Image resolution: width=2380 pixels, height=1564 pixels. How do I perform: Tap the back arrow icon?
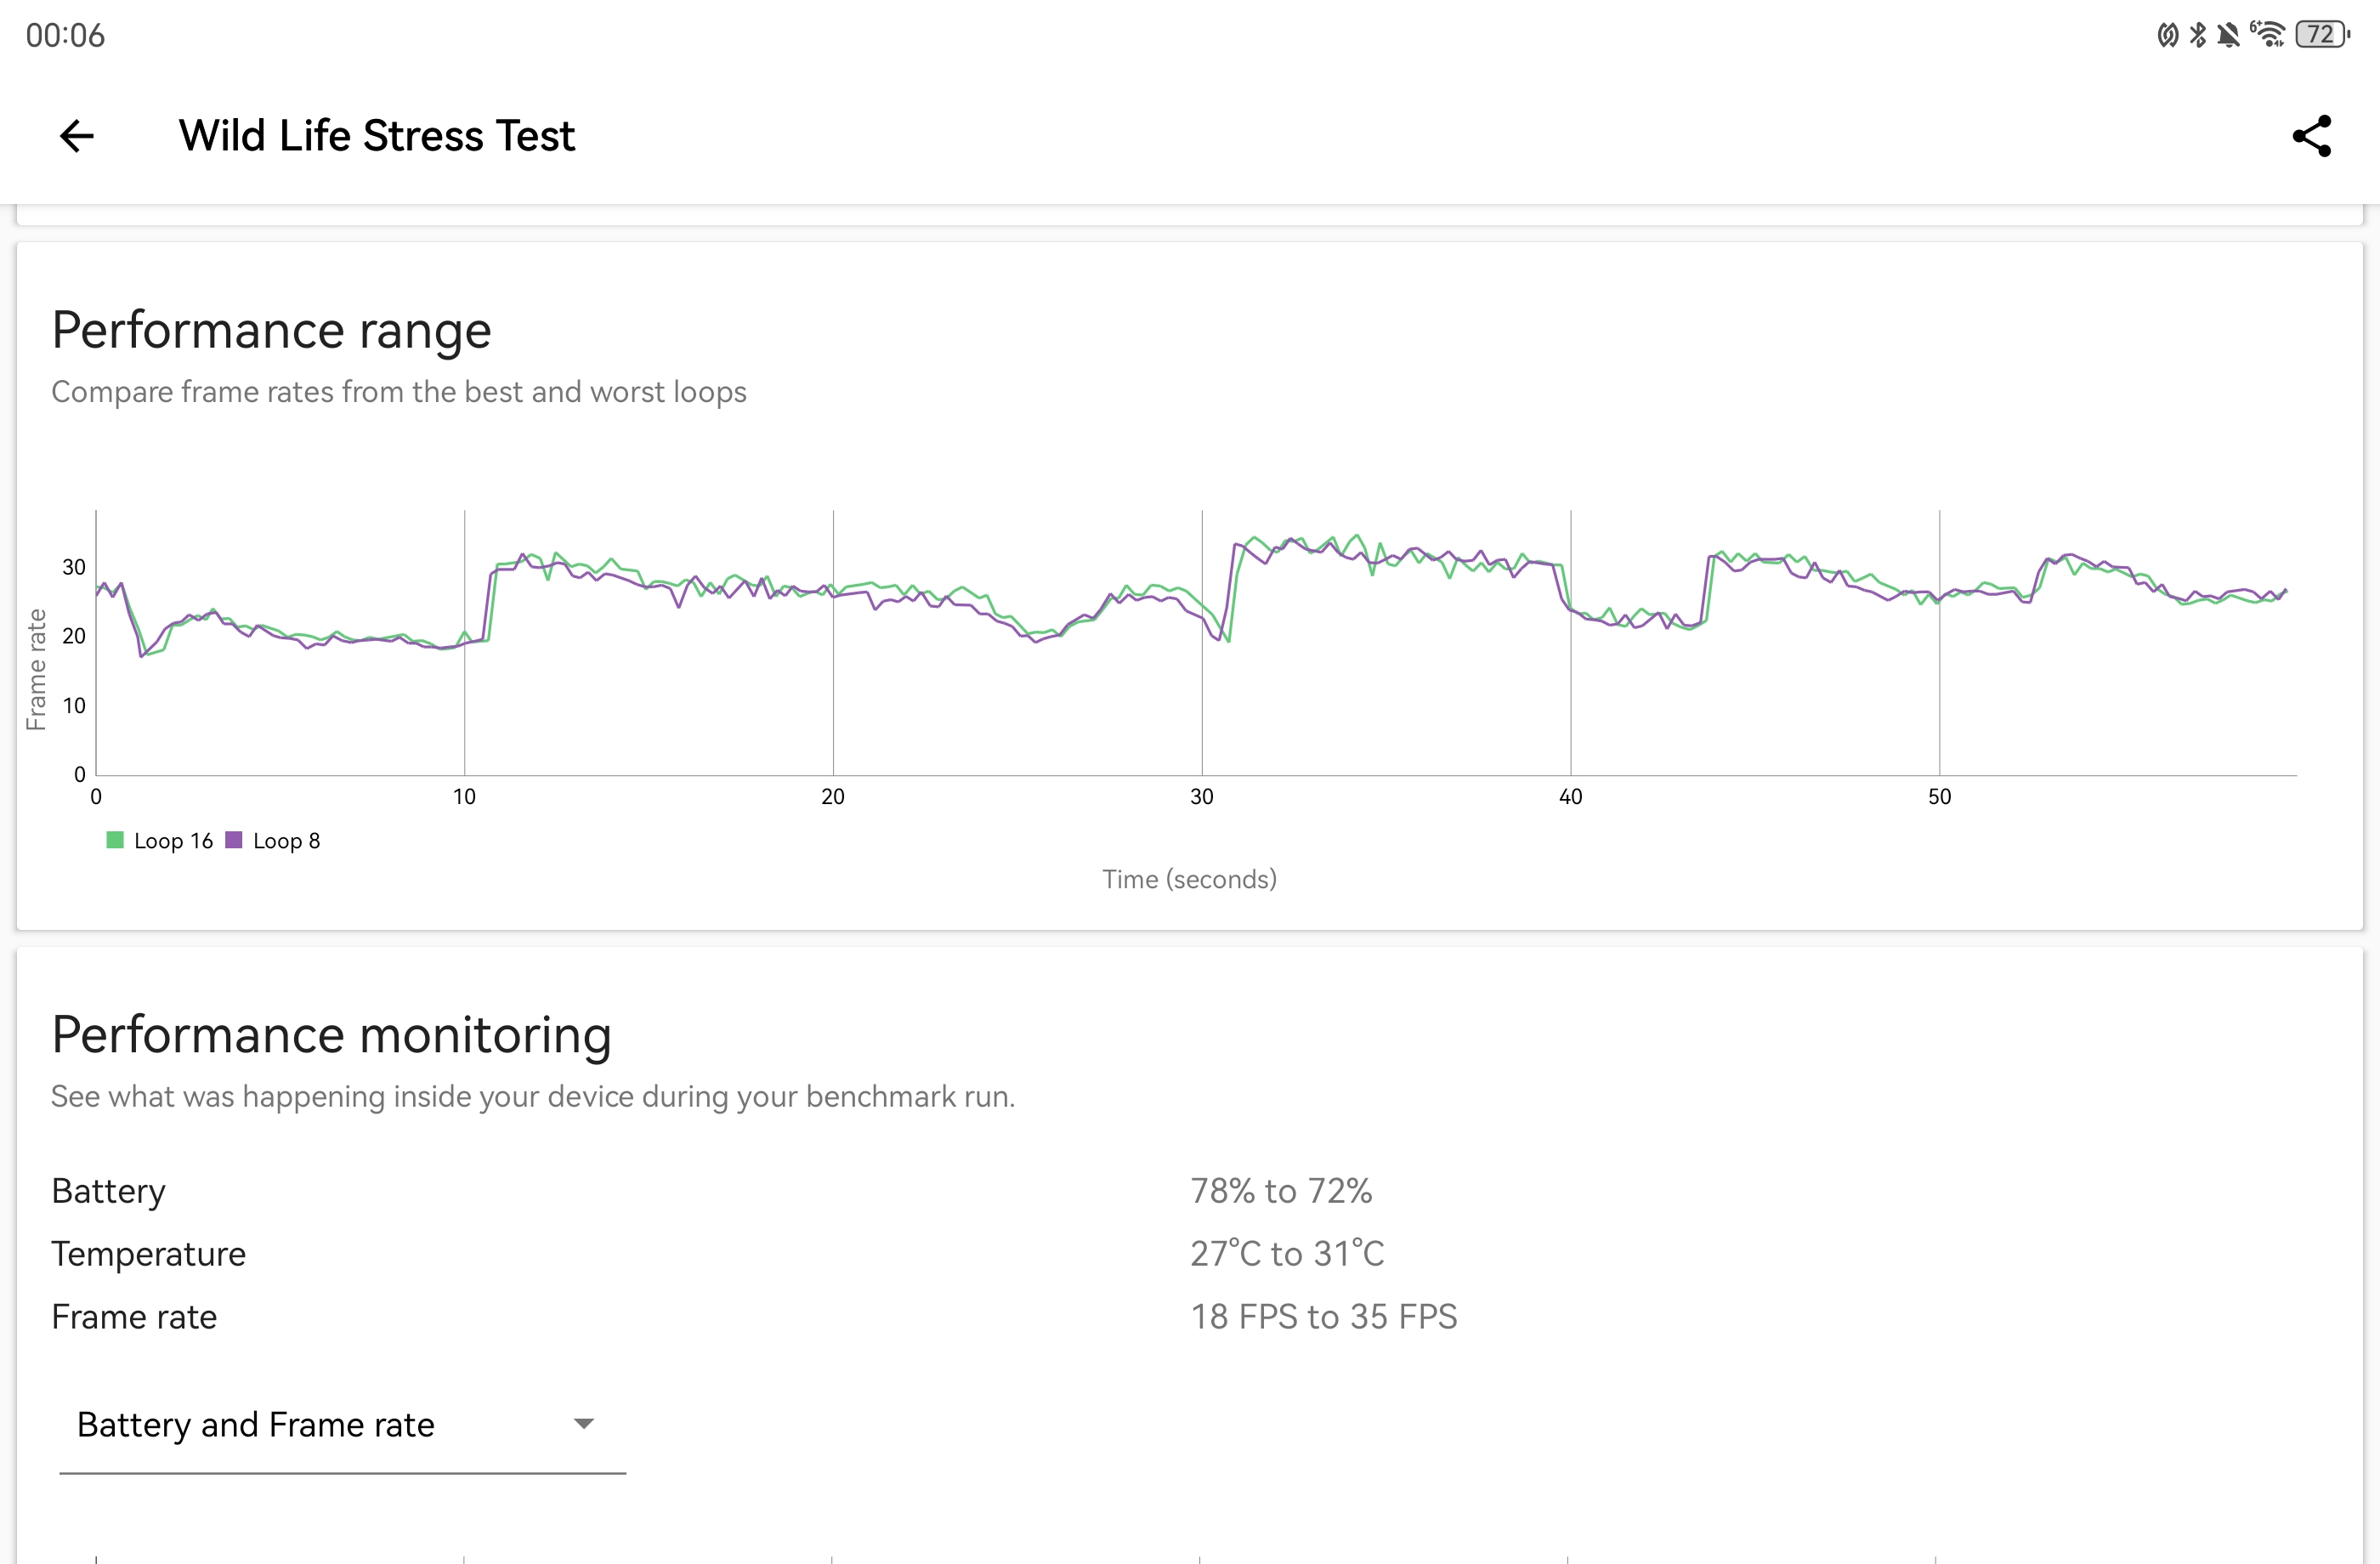pos(77,136)
